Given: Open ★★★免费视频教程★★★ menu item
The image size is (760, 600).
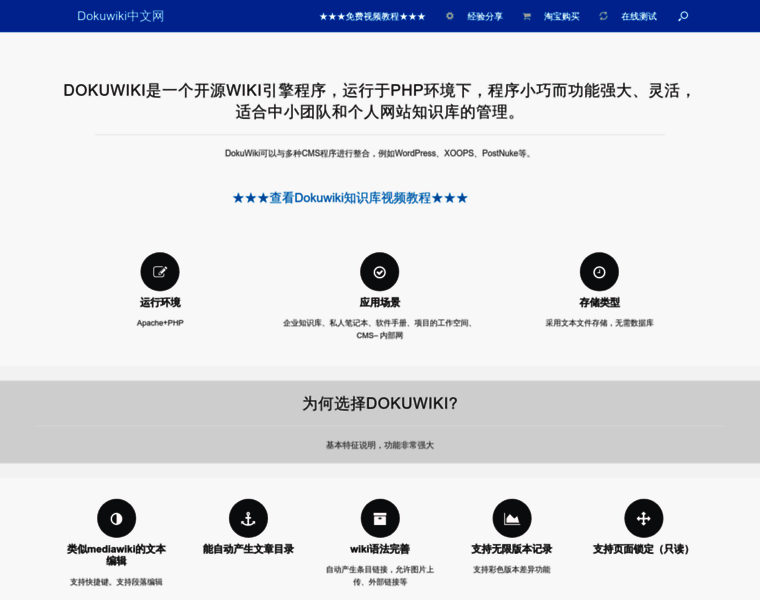Looking at the screenshot, I should [372, 16].
